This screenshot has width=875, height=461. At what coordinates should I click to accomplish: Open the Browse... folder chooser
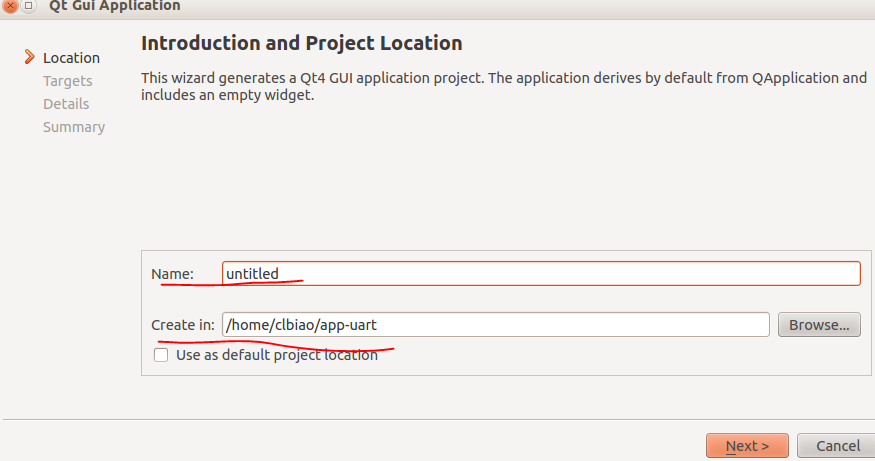tap(819, 325)
